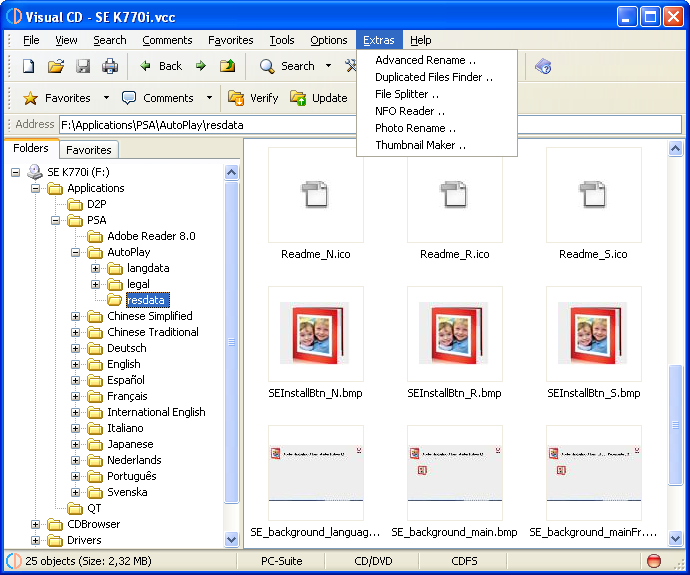
Task: Click the Address path field
Action: [x=370, y=125]
